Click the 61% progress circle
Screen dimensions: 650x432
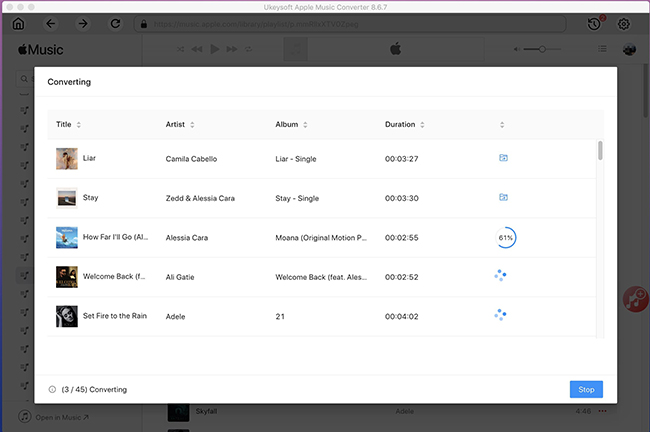tap(506, 238)
